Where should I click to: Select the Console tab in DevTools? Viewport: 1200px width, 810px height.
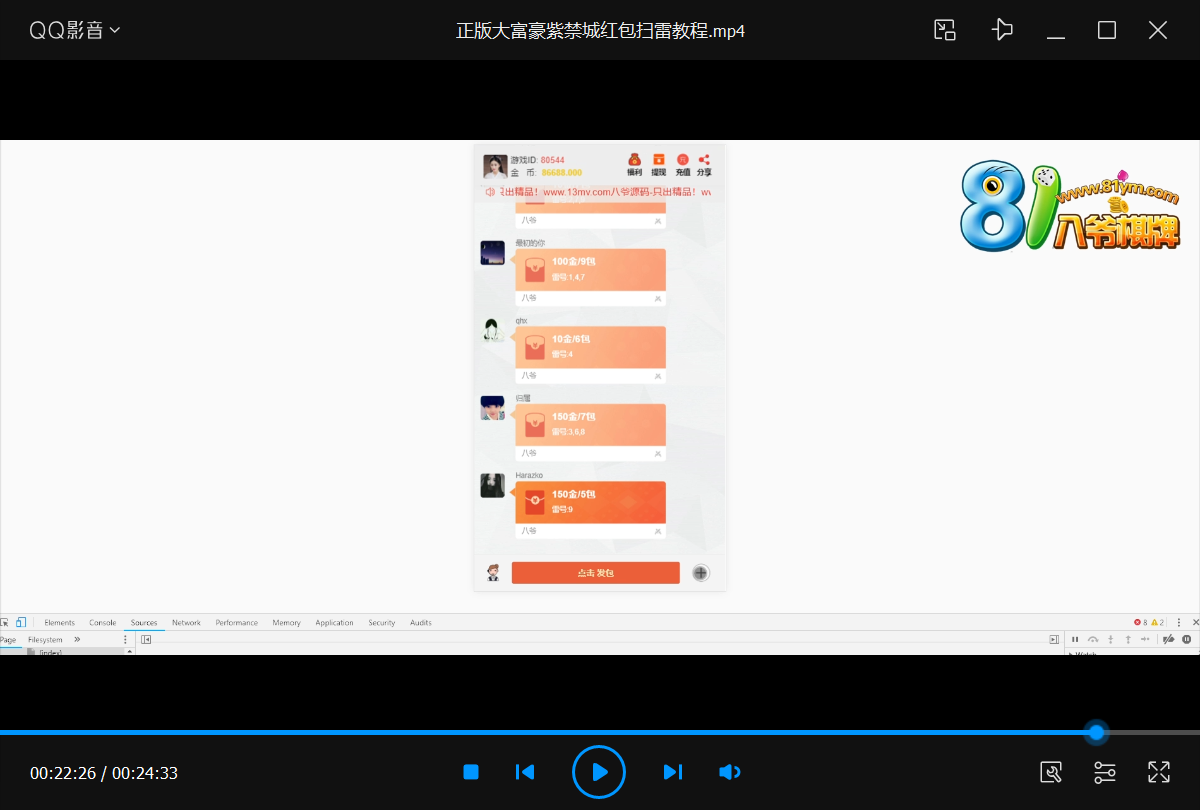(103, 622)
